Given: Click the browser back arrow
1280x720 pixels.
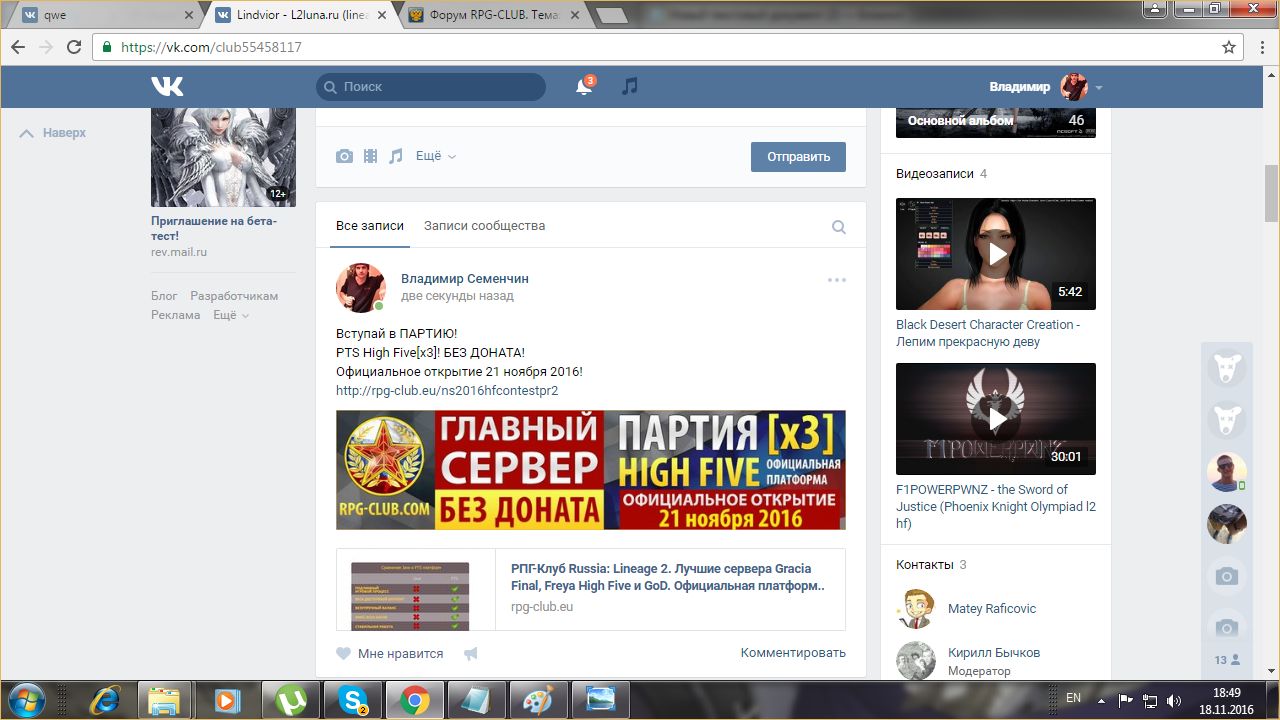Looking at the screenshot, I should (19, 47).
